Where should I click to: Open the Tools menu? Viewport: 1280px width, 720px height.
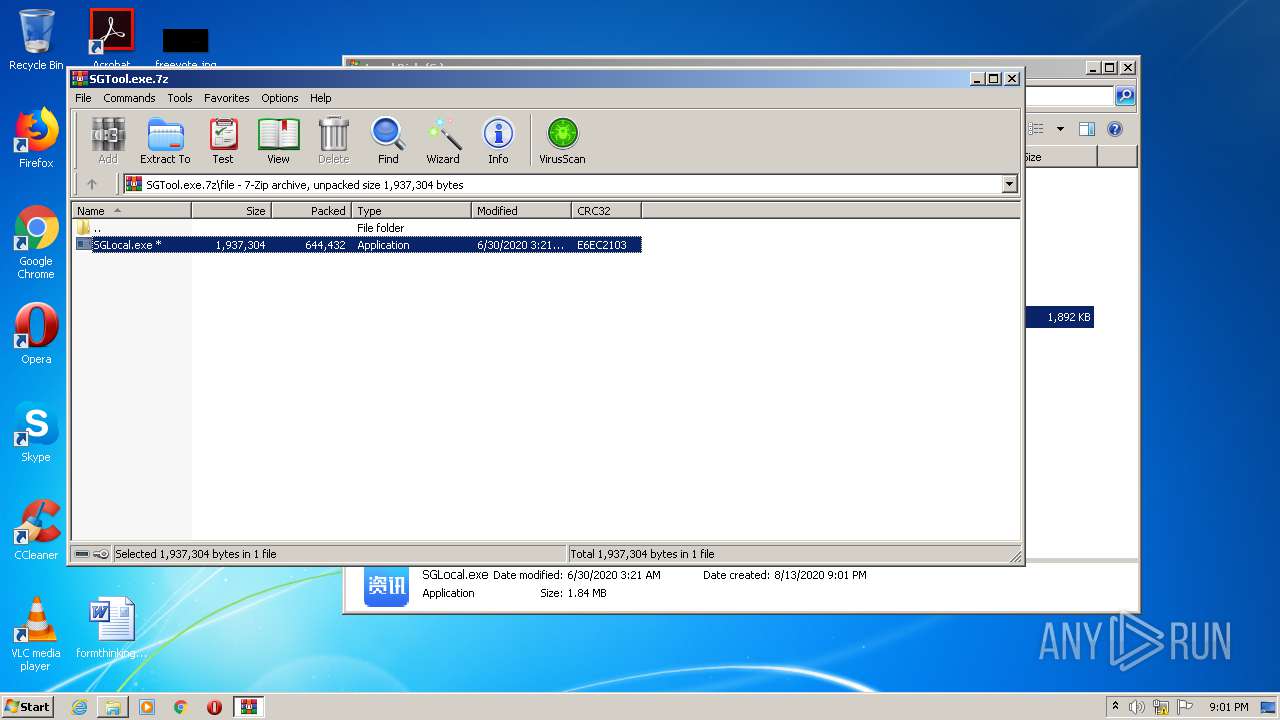pos(180,98)
